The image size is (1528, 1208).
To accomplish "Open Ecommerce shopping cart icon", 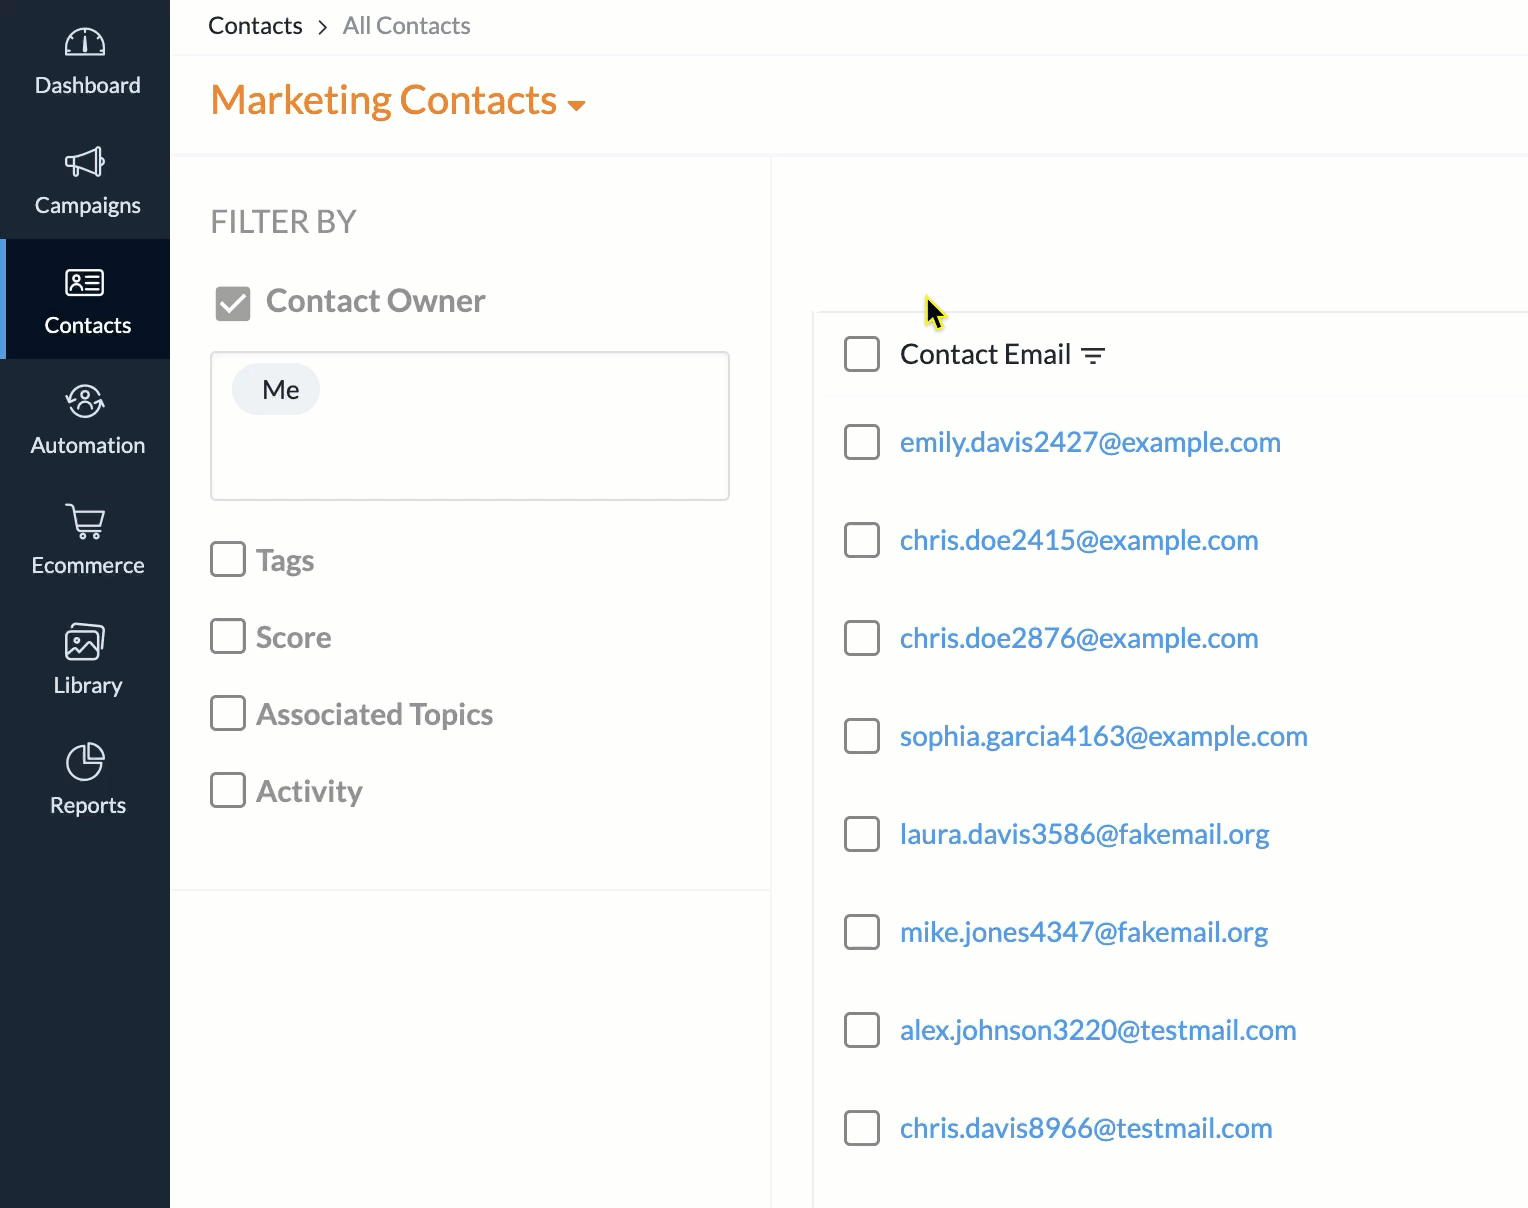I will click(85, 522).
